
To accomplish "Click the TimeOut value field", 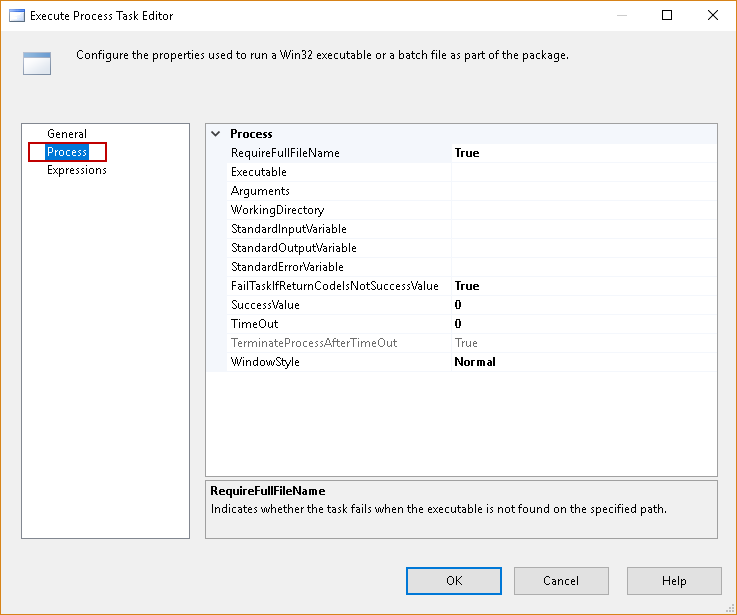I will [x=583, y=324].
